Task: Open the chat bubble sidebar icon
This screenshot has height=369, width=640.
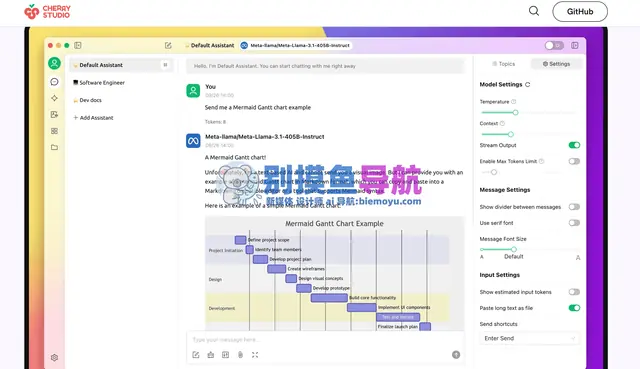Action: (x=54, y=82)
